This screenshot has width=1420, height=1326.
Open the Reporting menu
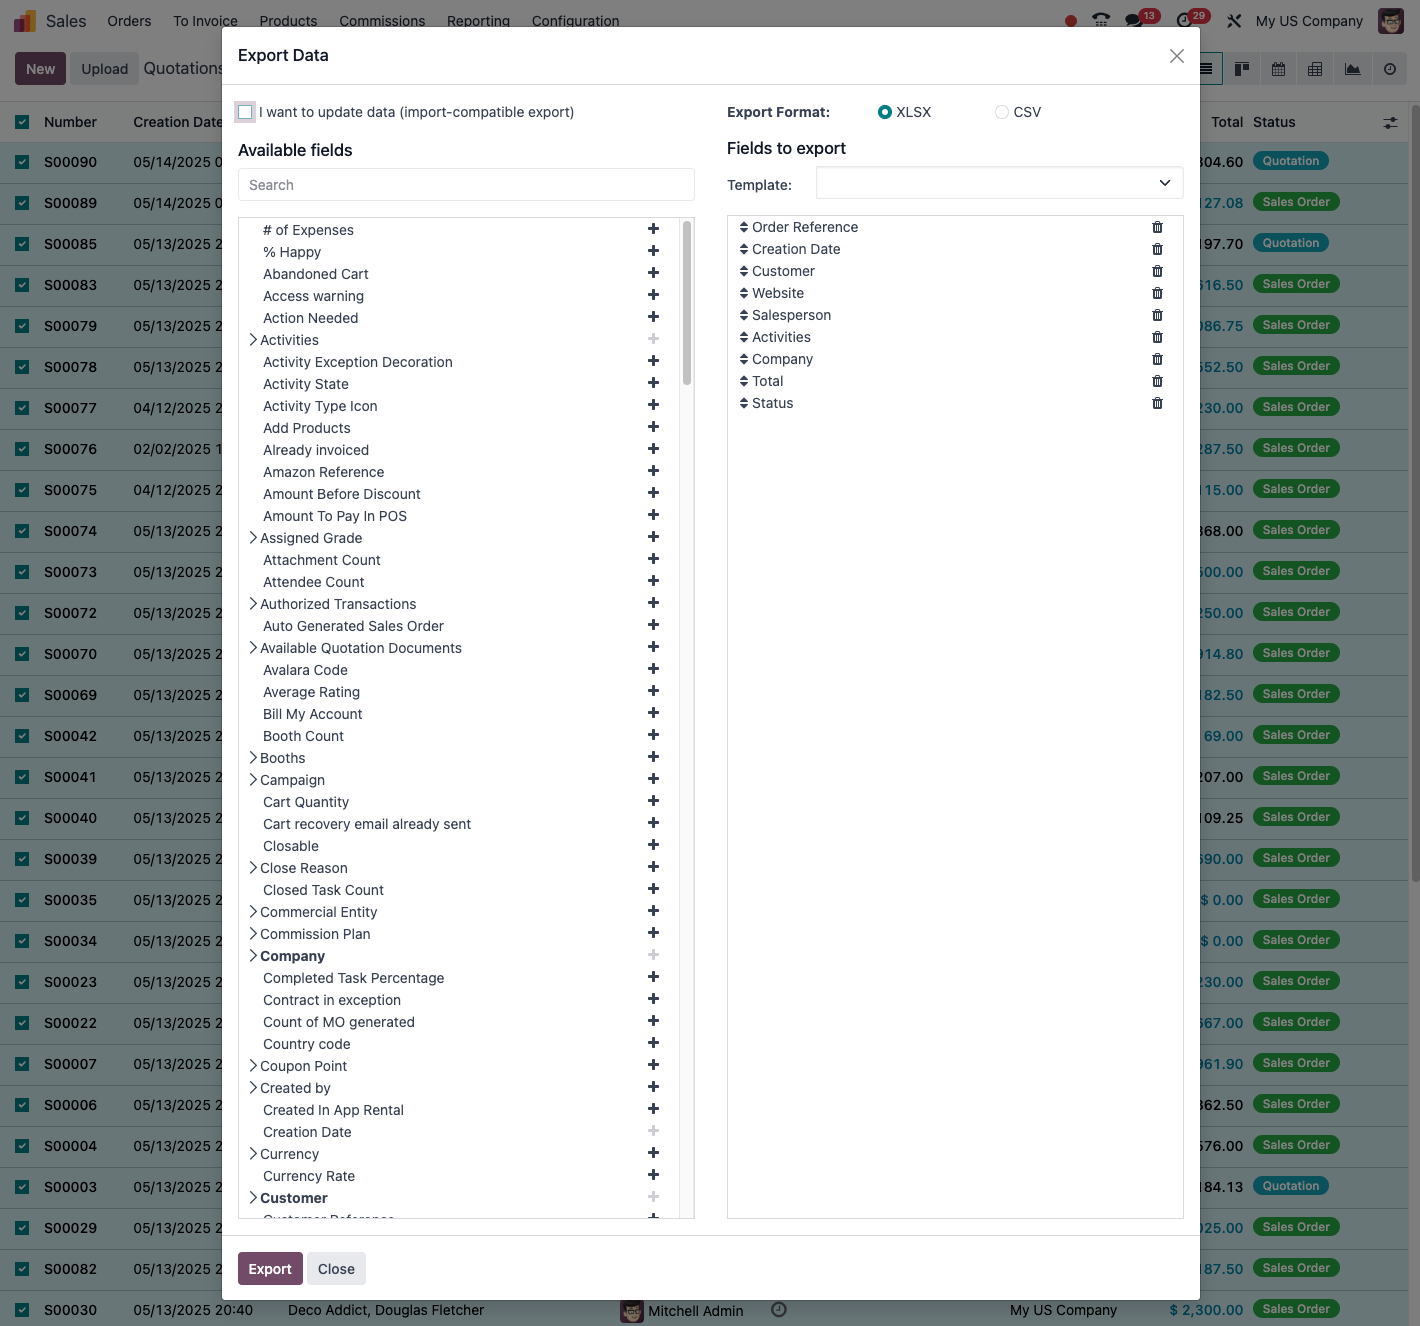tap(478, 21)
